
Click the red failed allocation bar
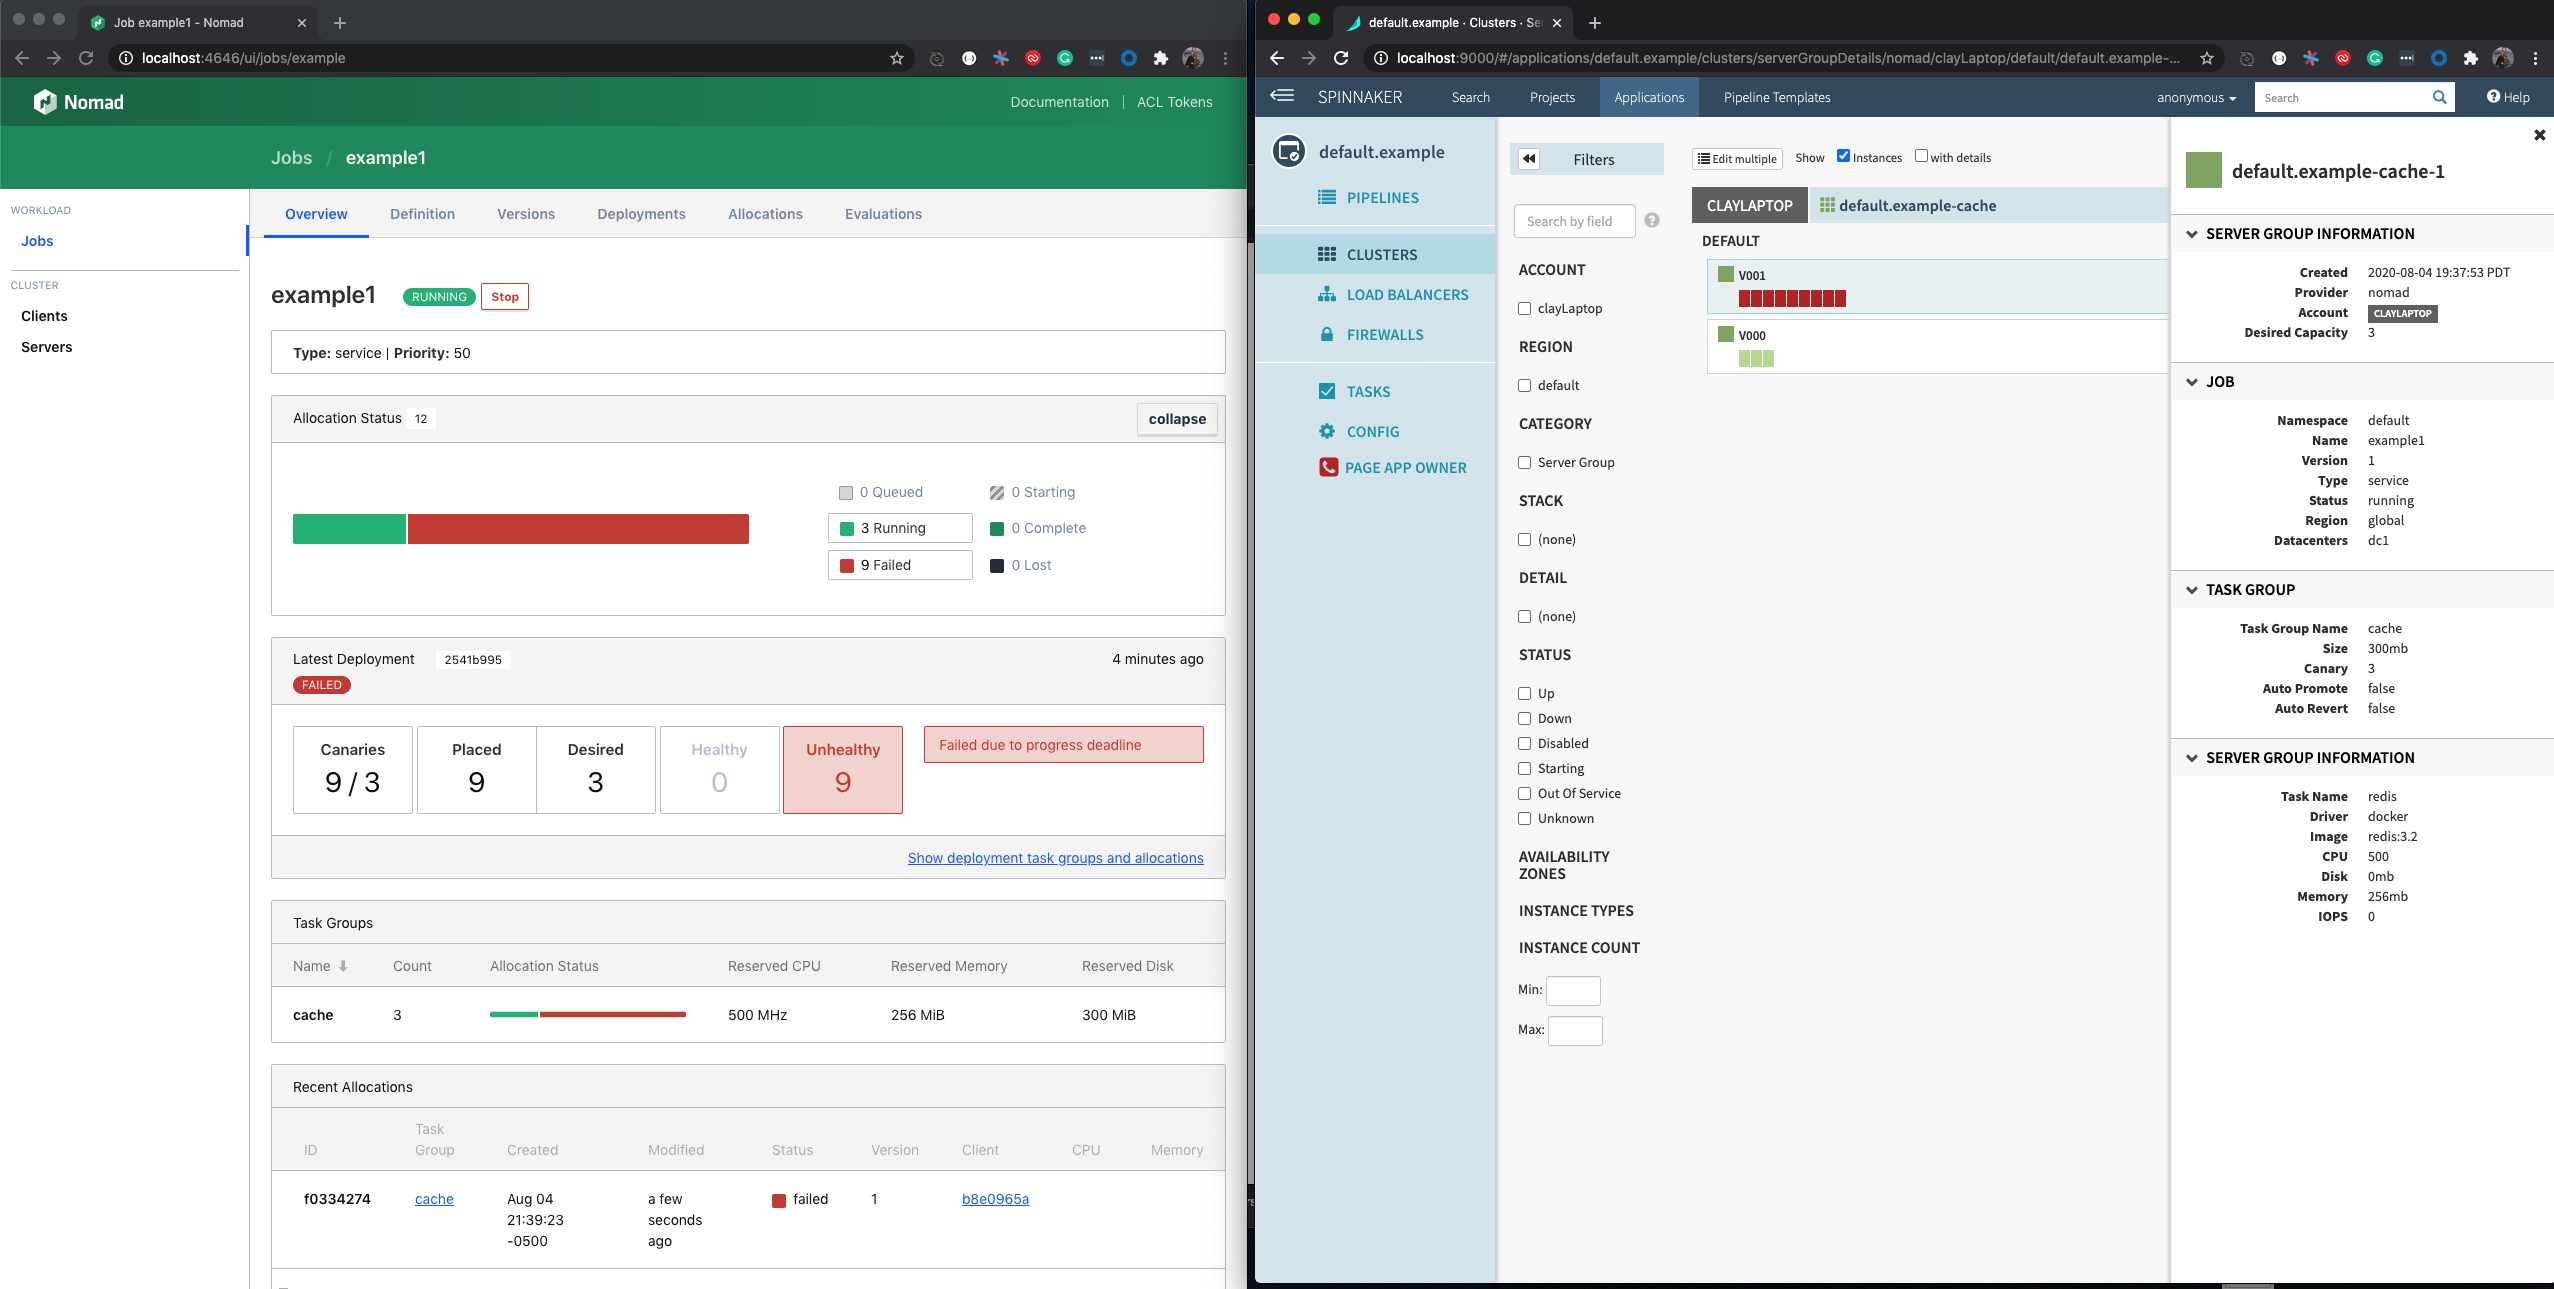tap(578, 529)
